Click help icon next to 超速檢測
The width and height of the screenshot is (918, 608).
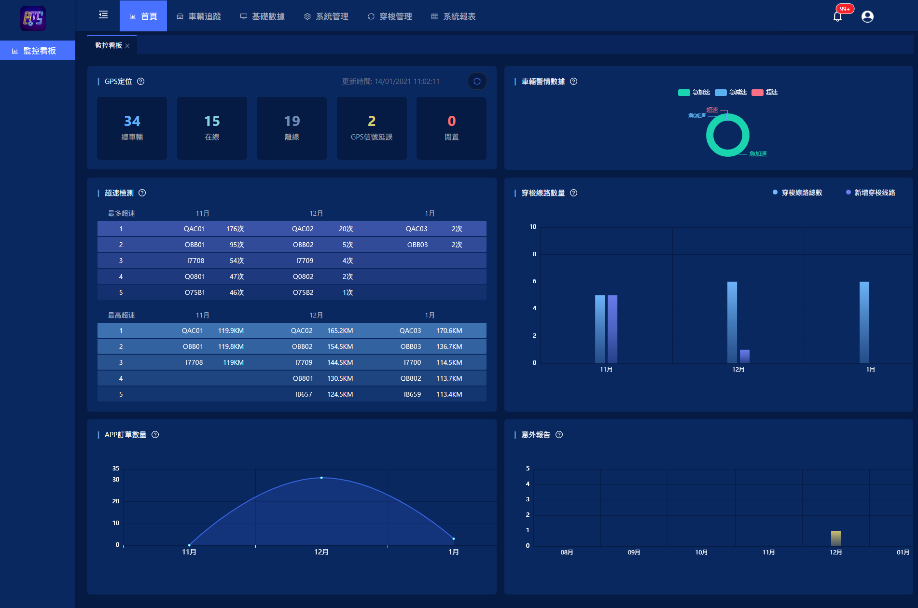(x=143, y=193)
